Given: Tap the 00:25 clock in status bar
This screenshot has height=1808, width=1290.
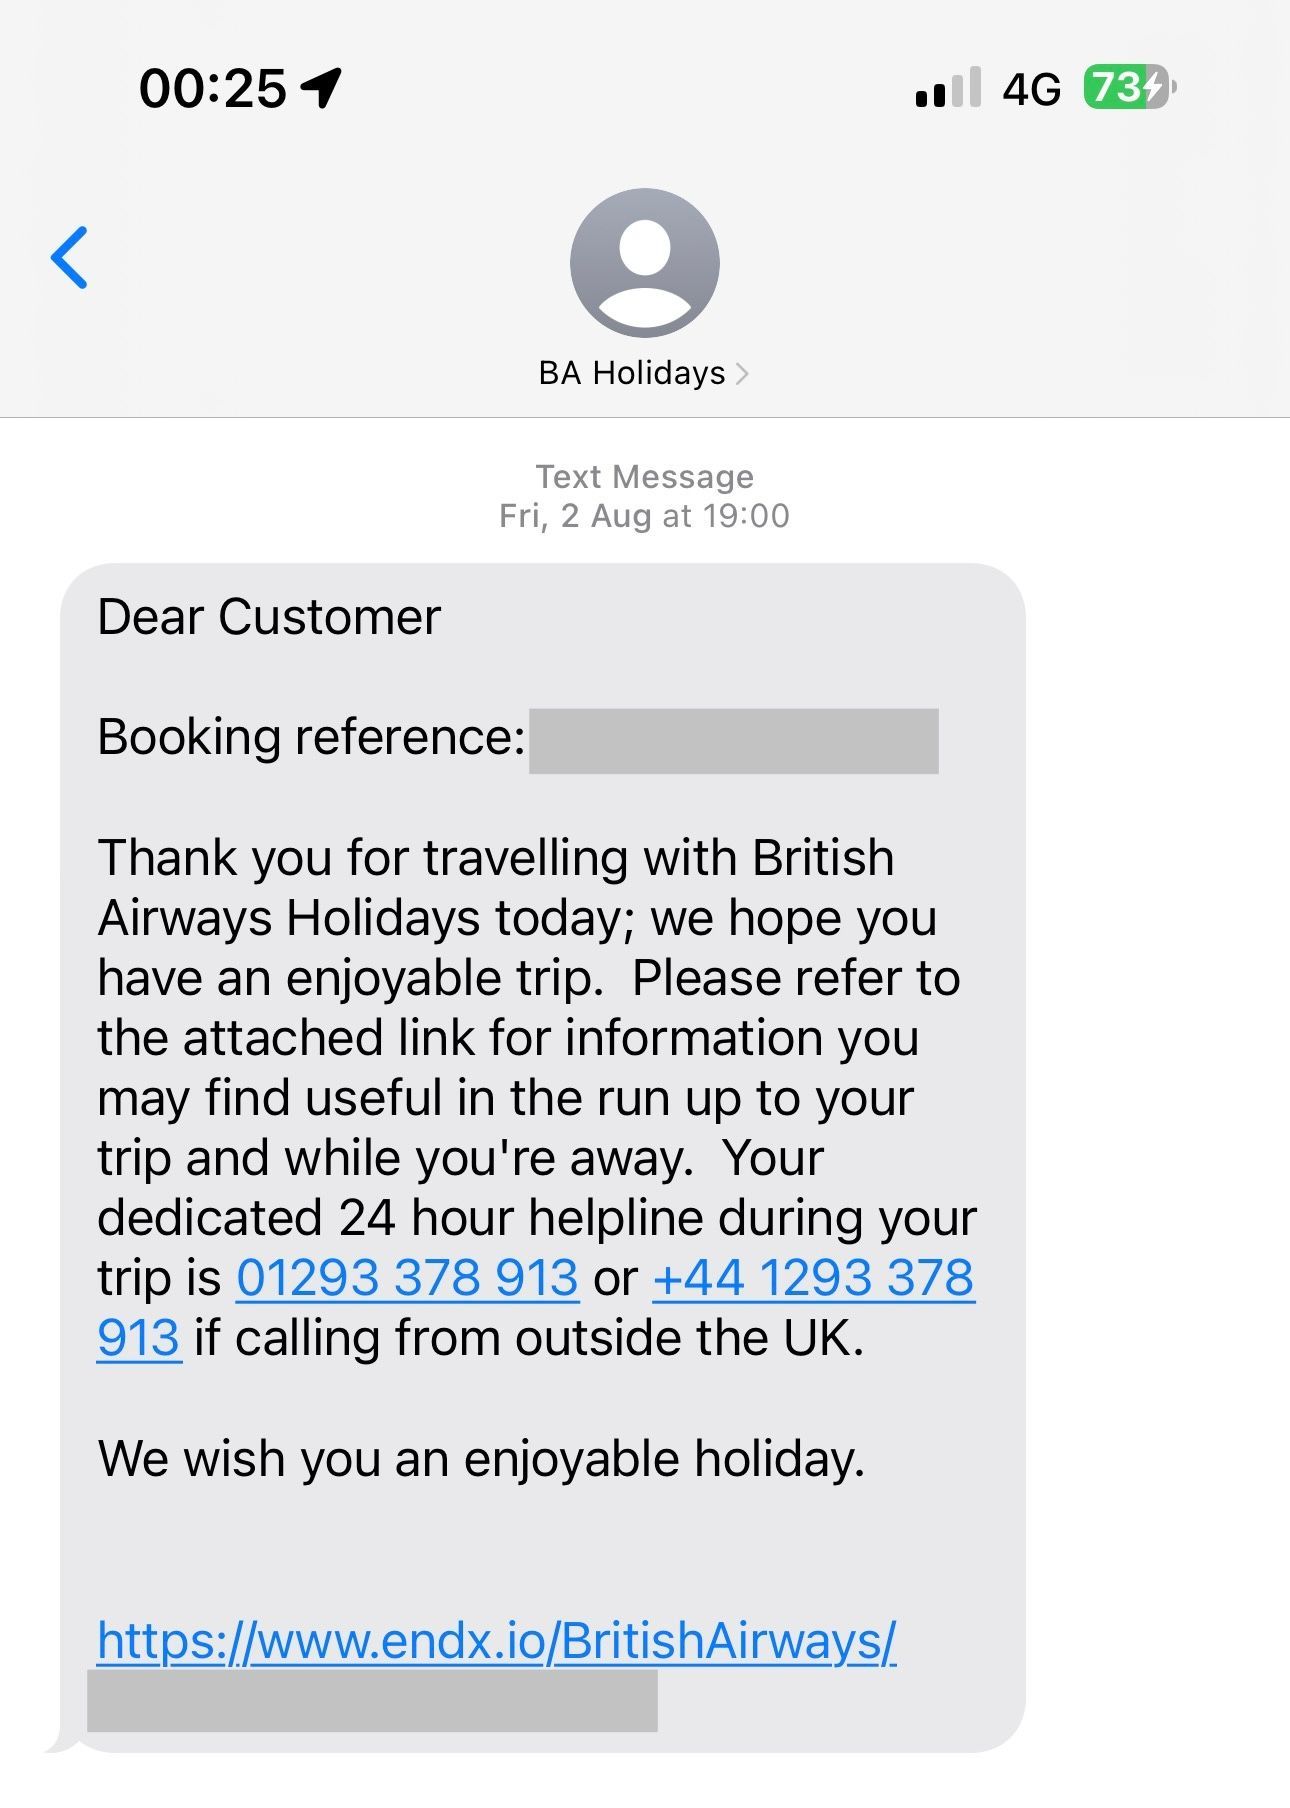Looking at the screenshot, I should tap(213, 88).
